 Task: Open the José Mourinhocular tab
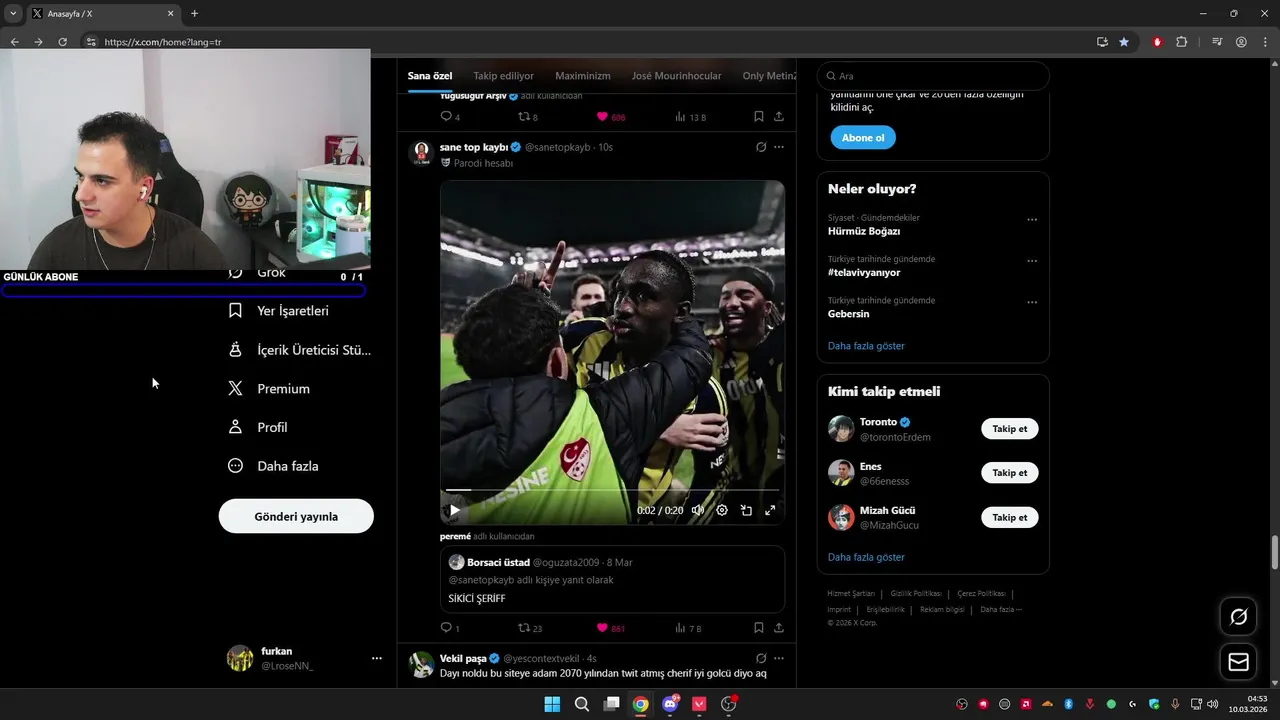[676, 76]
